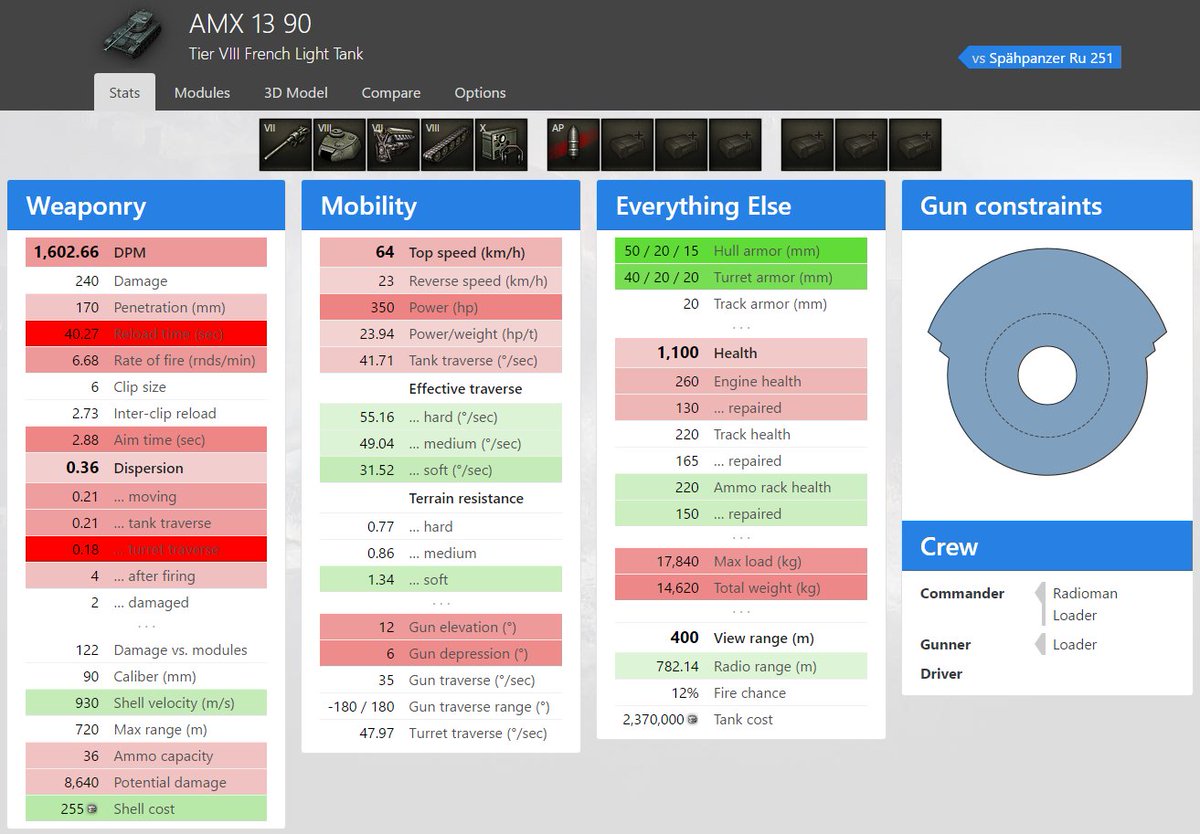Select the Rate of fire row

(x=146, y=360)
